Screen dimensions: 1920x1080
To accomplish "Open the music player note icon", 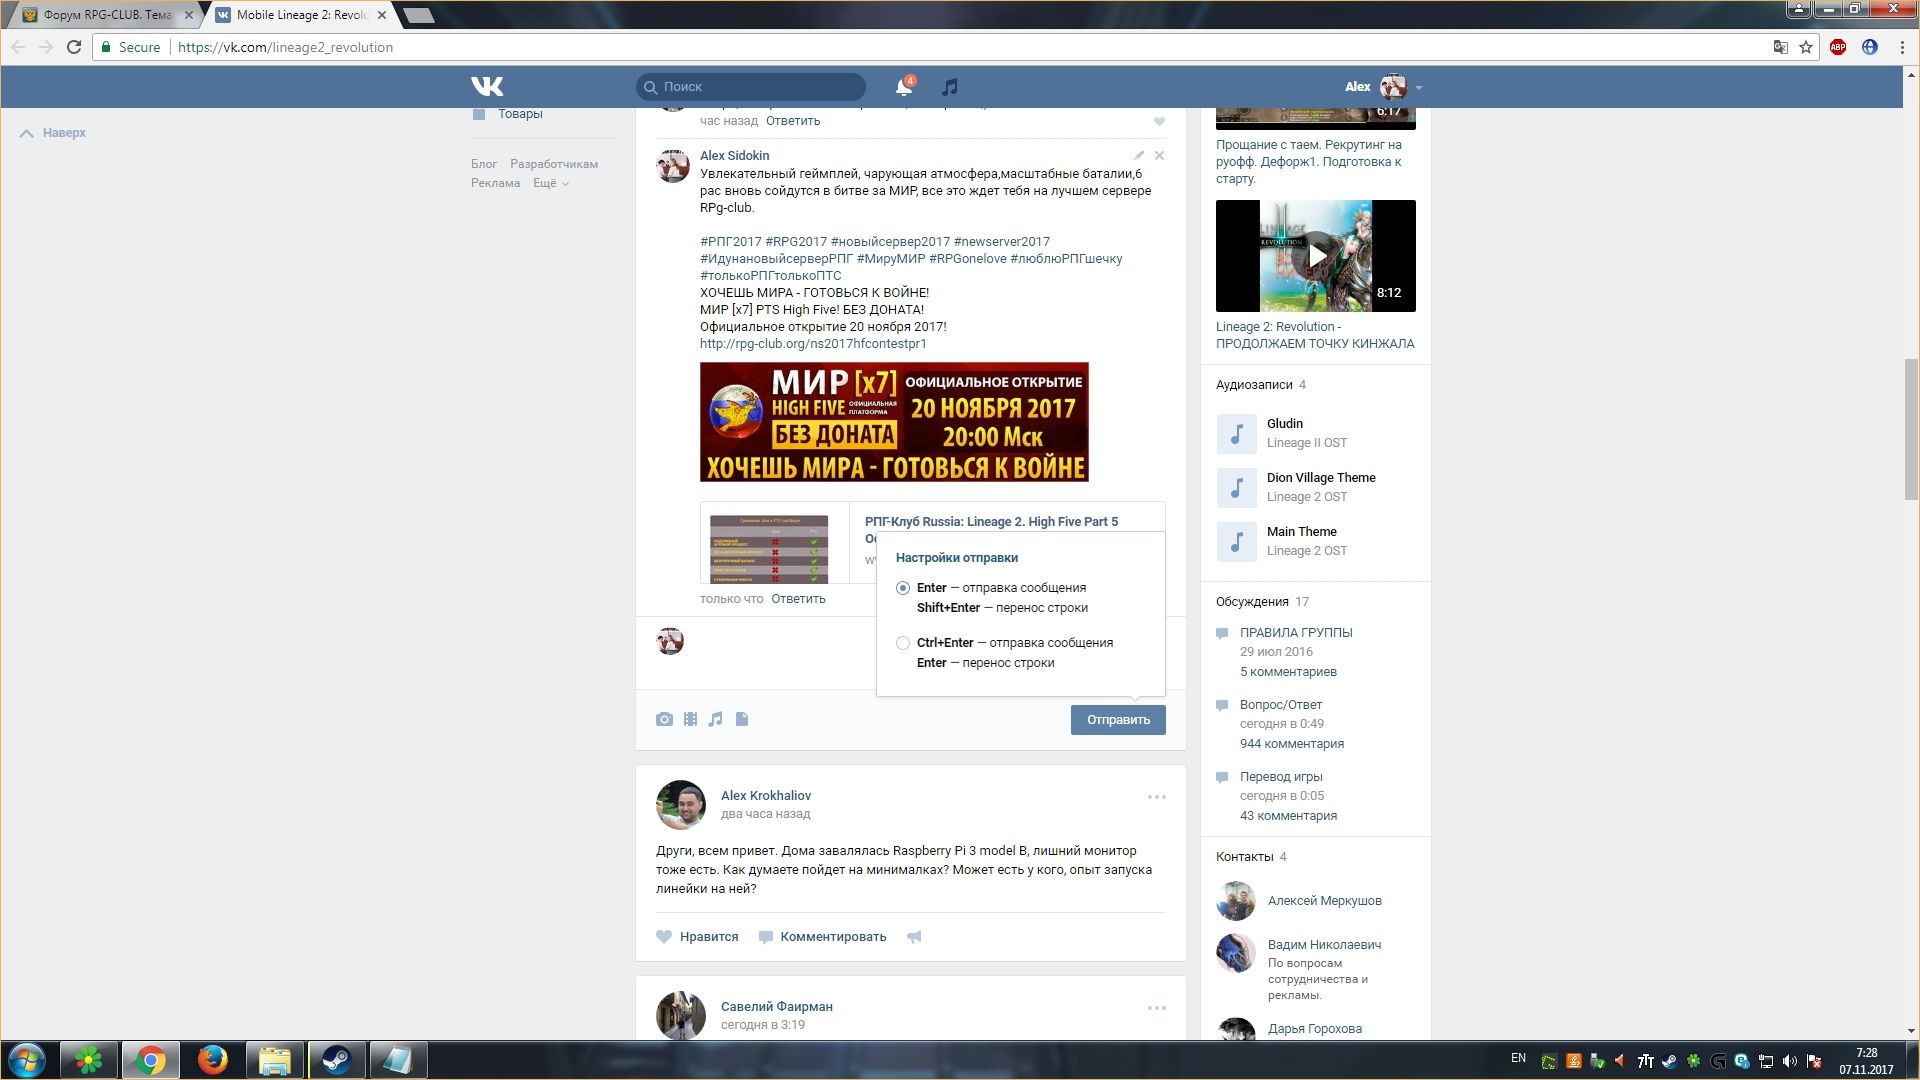I will tap(950, 87).
